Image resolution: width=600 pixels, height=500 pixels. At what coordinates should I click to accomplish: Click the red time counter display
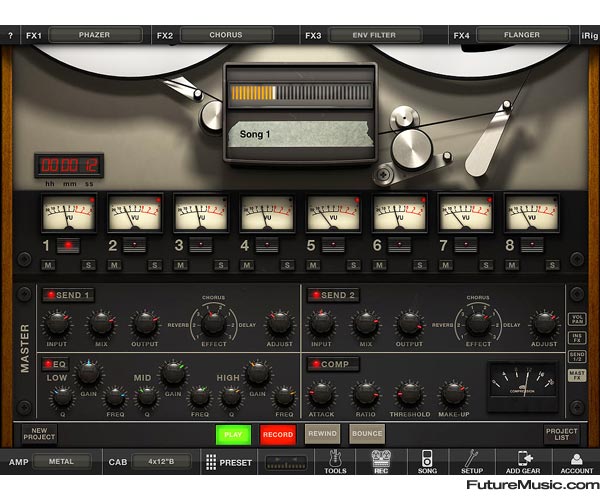pyautogui.click(x=69, y=166)
